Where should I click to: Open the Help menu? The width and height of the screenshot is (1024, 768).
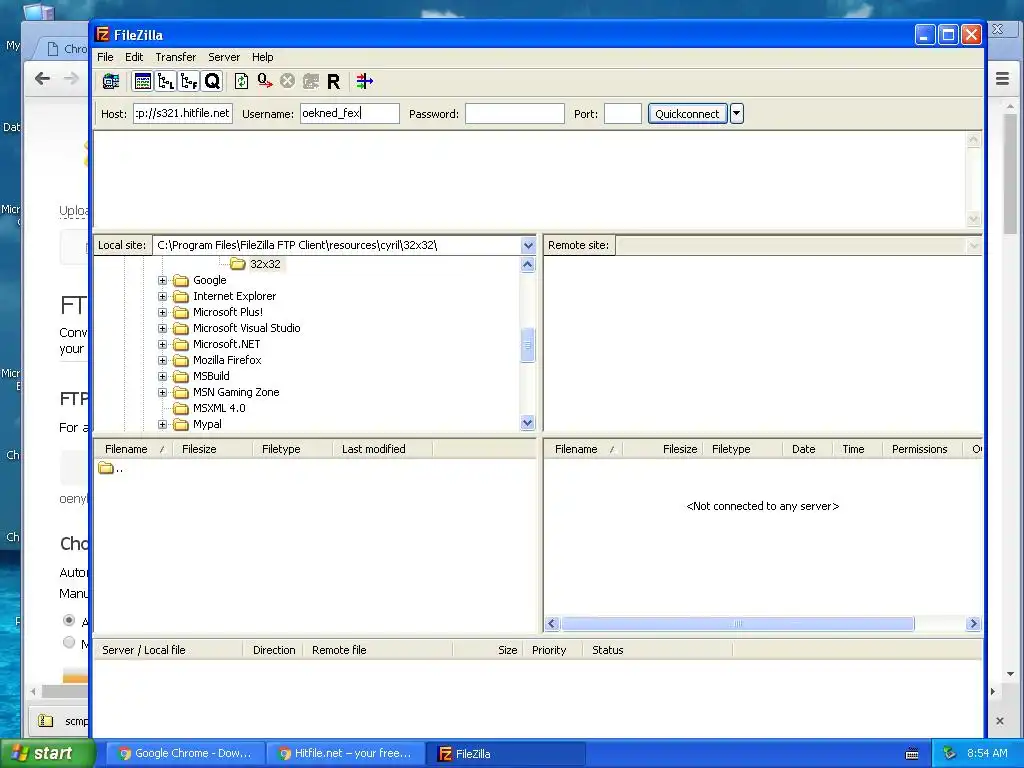click(263, 57)
